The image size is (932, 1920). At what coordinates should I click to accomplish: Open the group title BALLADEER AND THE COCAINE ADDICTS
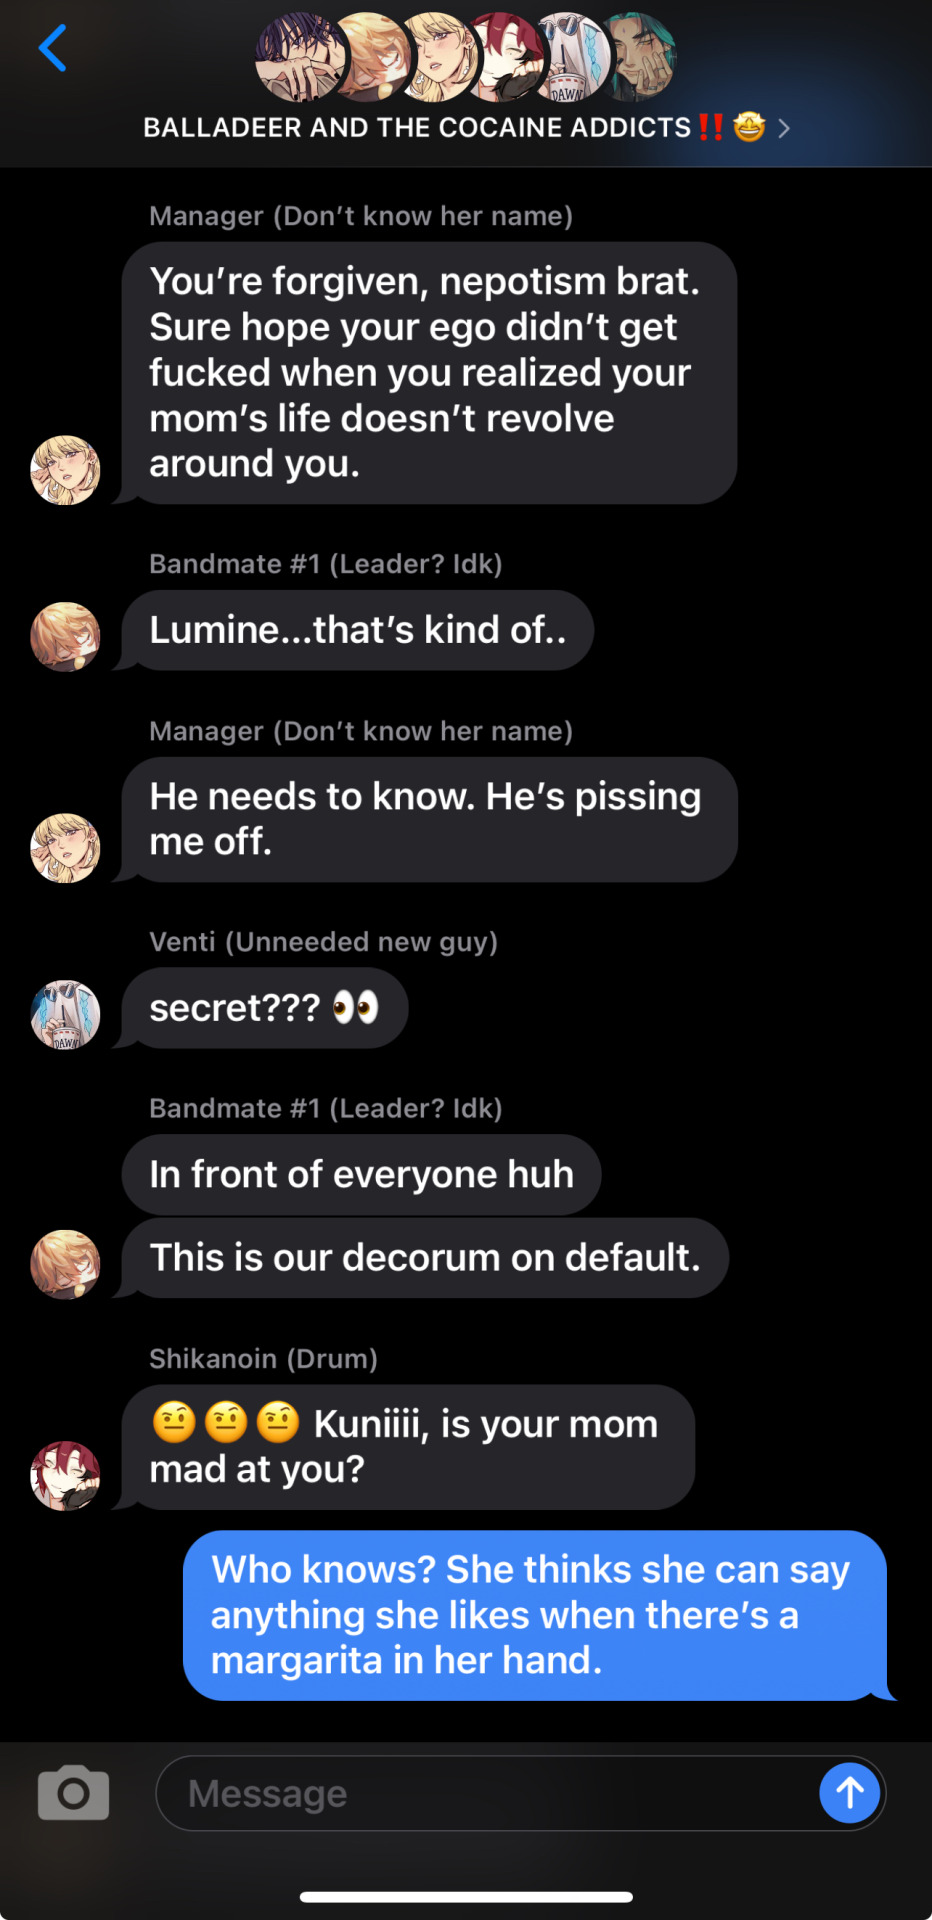tap(417, 128)
